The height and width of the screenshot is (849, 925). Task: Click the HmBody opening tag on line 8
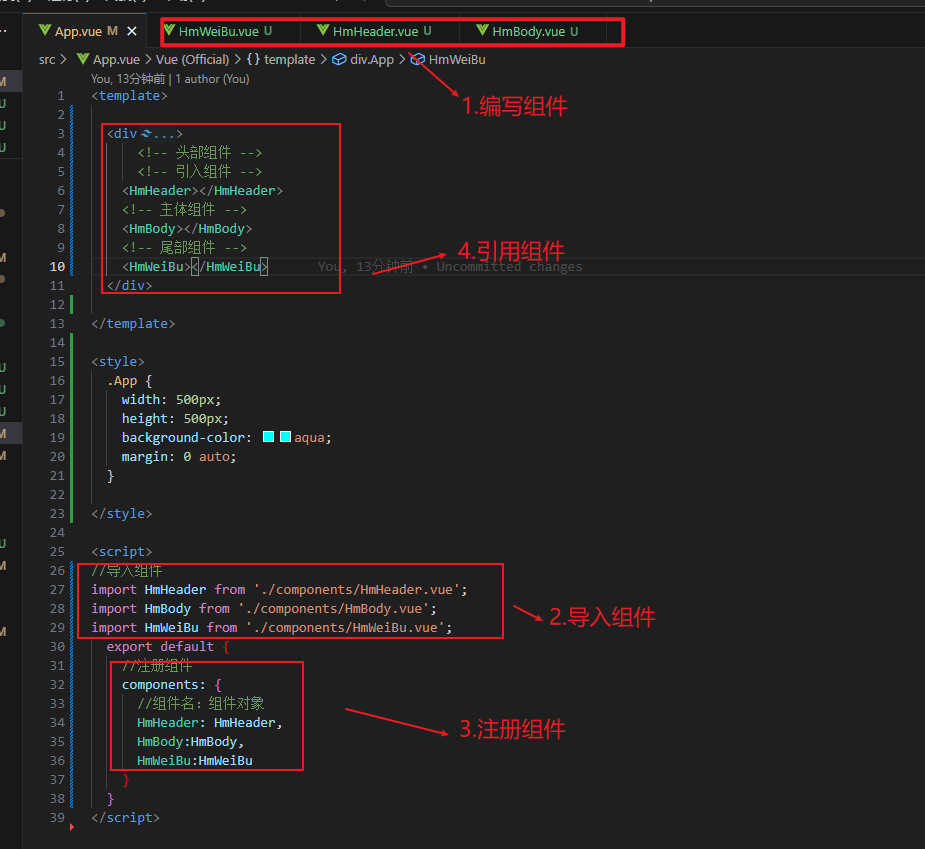(x=152, y=229)
